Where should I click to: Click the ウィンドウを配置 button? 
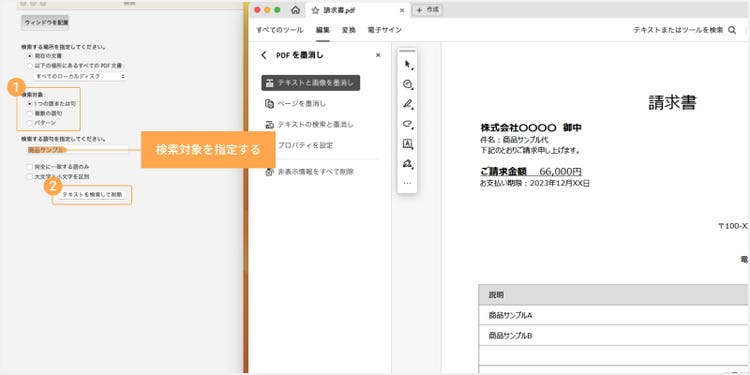pos(46,22)
